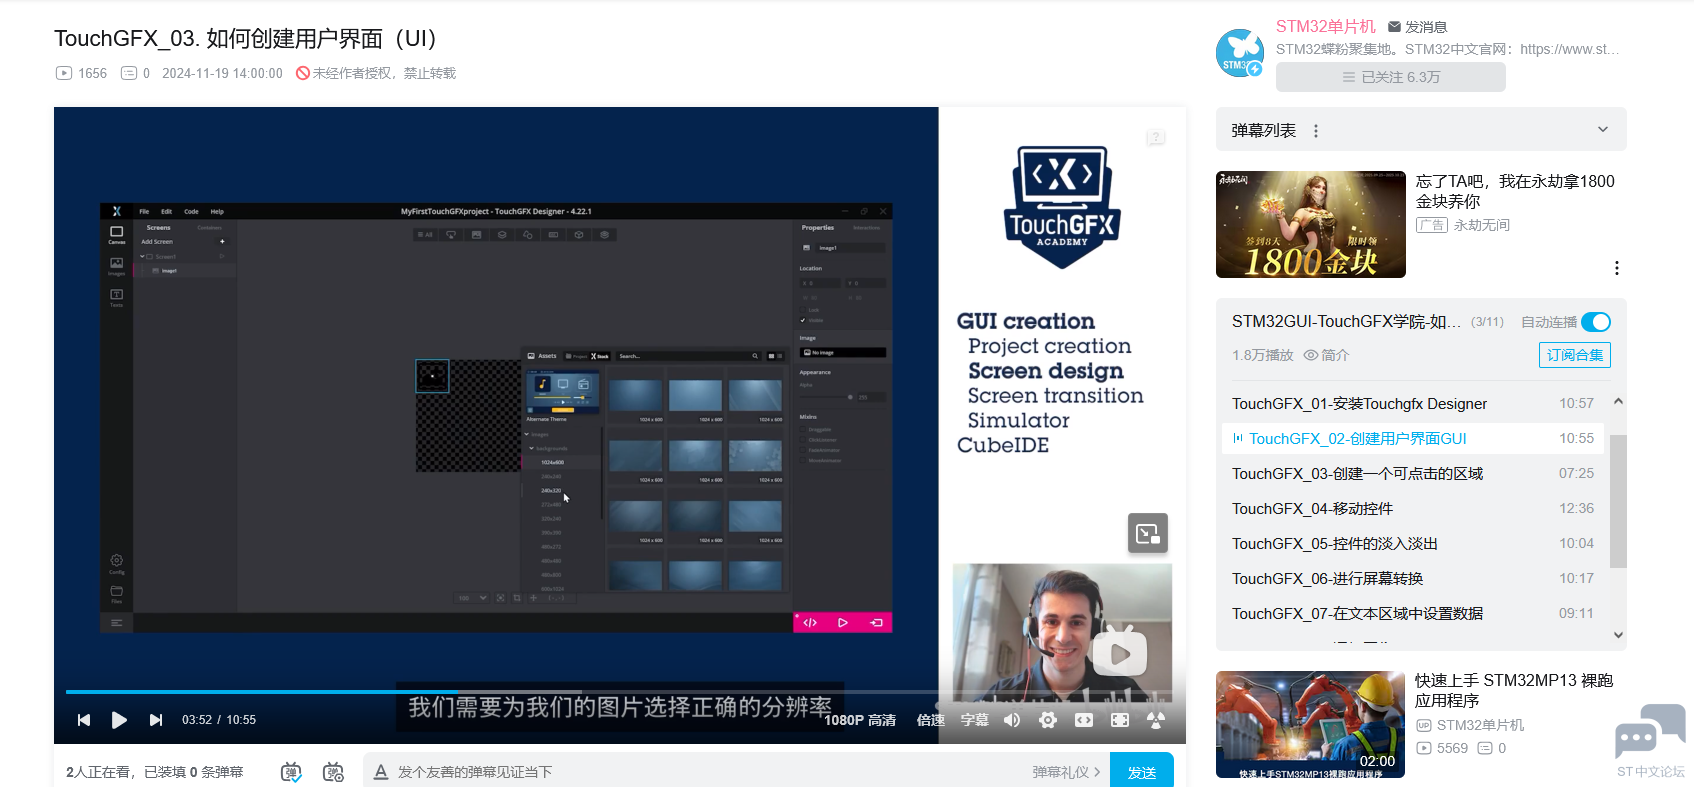Image resolution: width=1694 pixels, height=787 pixels.
Task: Select TouchGFX_01-安装Touchgfx Designer
Action: click(x=1413, y=404)
